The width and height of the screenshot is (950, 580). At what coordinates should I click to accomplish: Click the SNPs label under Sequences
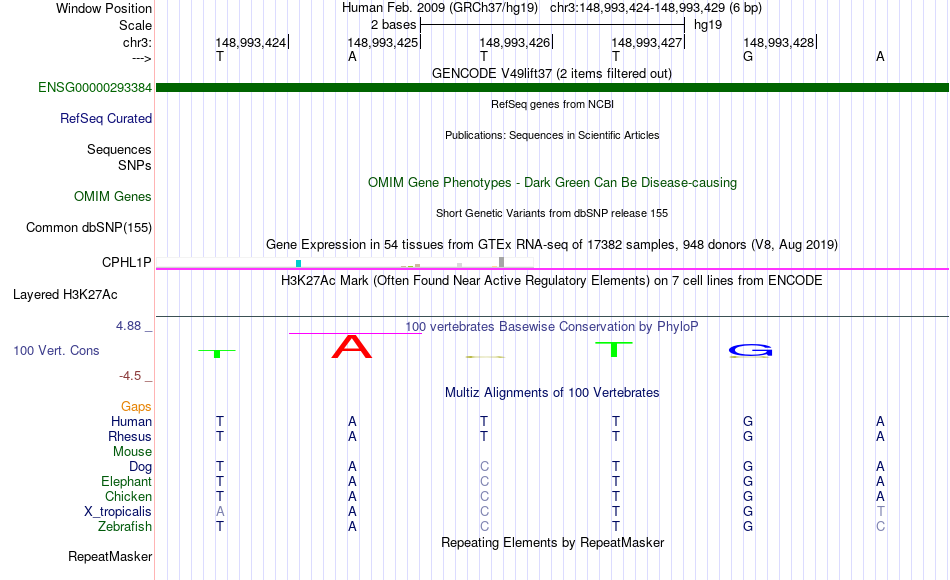tap(135, 165)
